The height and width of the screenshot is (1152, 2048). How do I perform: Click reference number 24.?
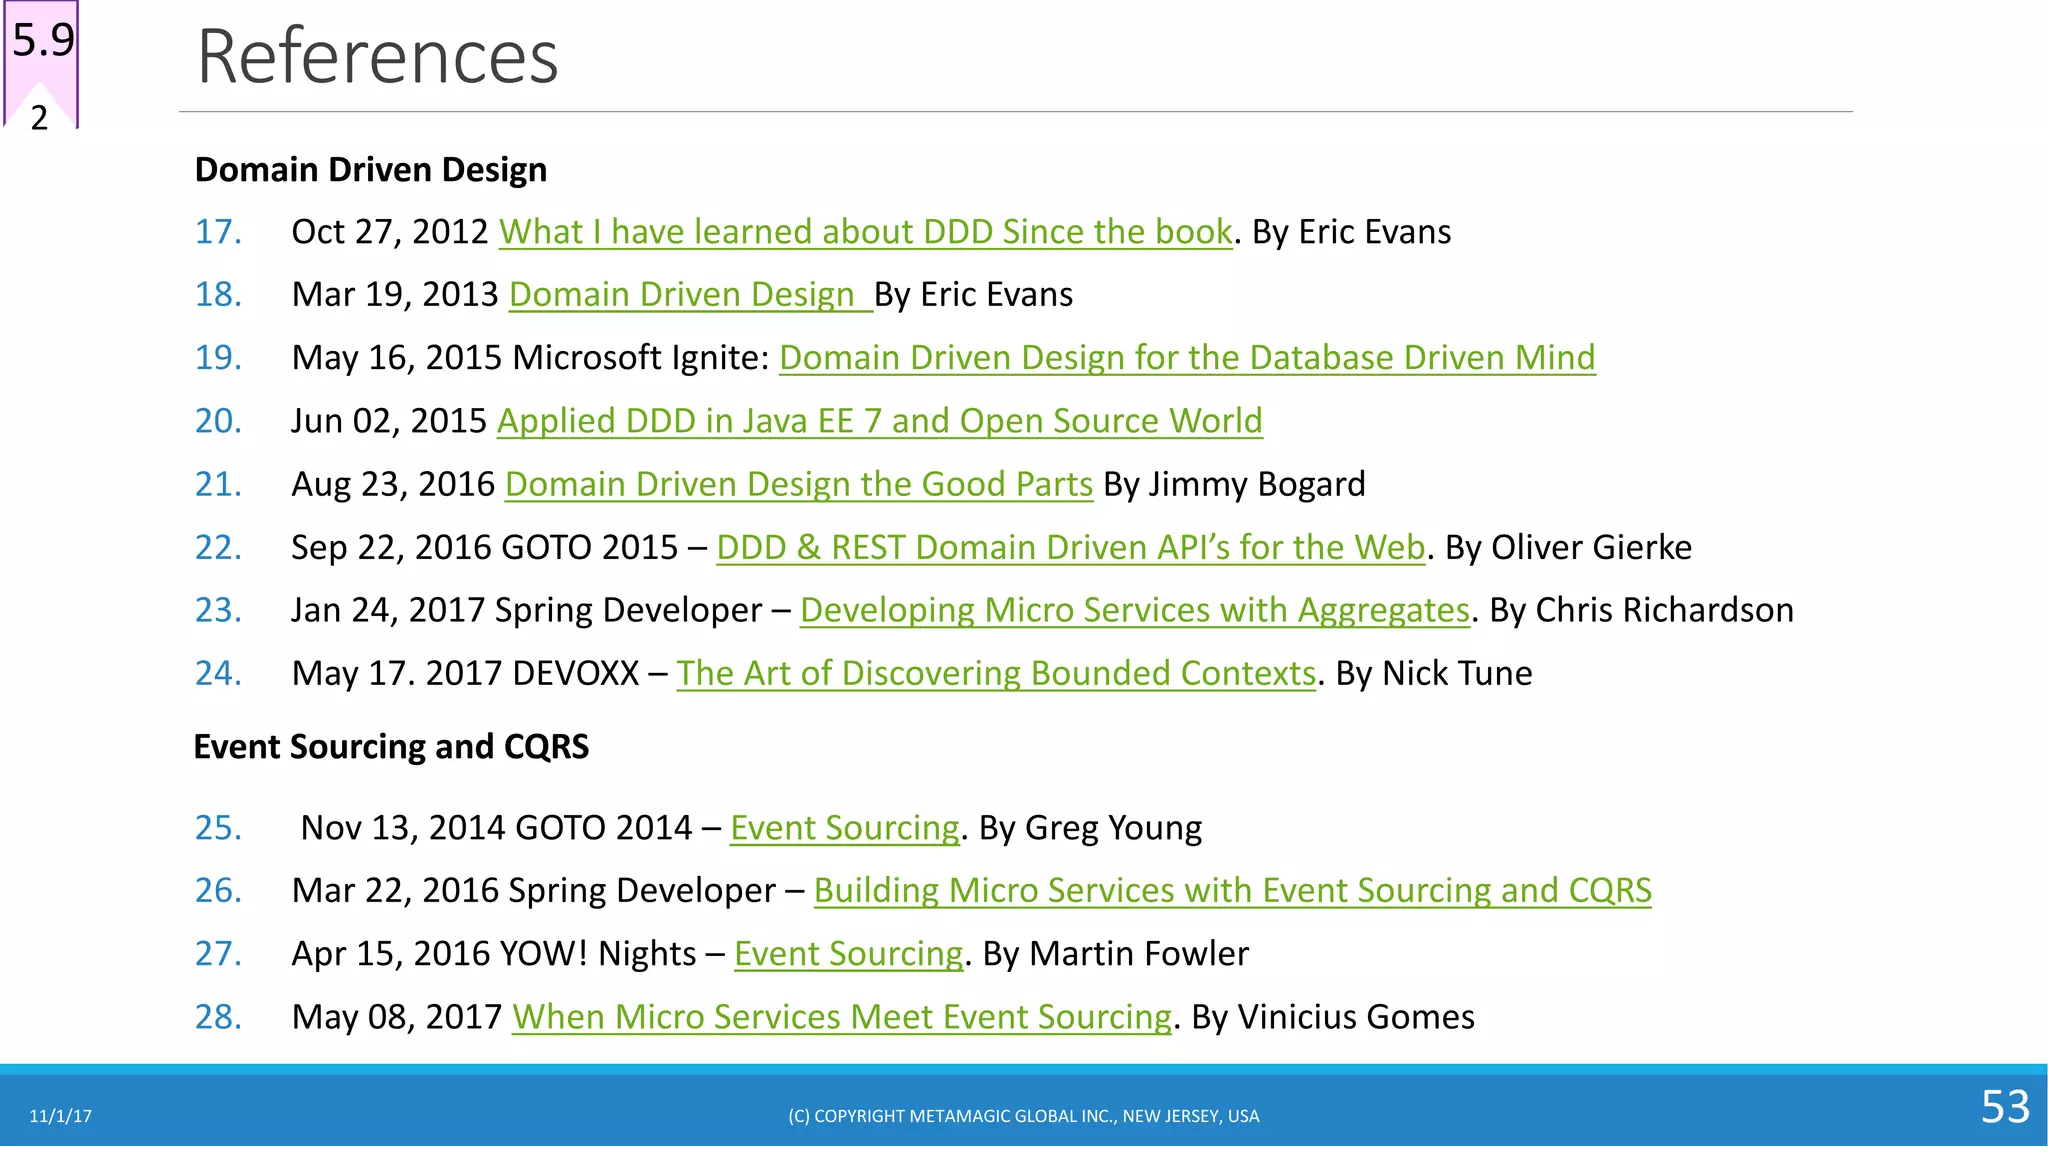tap(218, 673)
